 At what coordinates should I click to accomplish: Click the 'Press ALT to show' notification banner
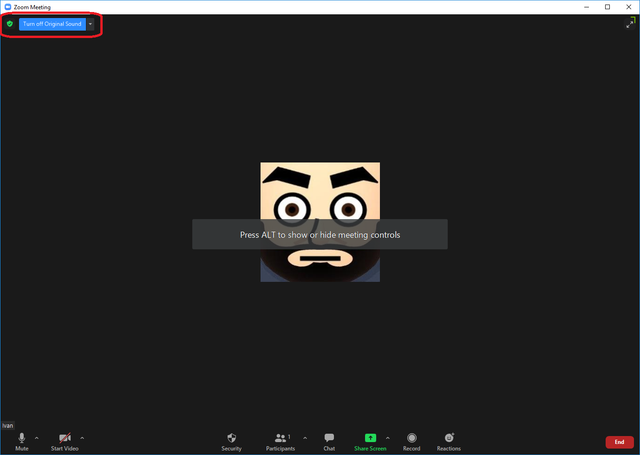click(x=320, y=235)
